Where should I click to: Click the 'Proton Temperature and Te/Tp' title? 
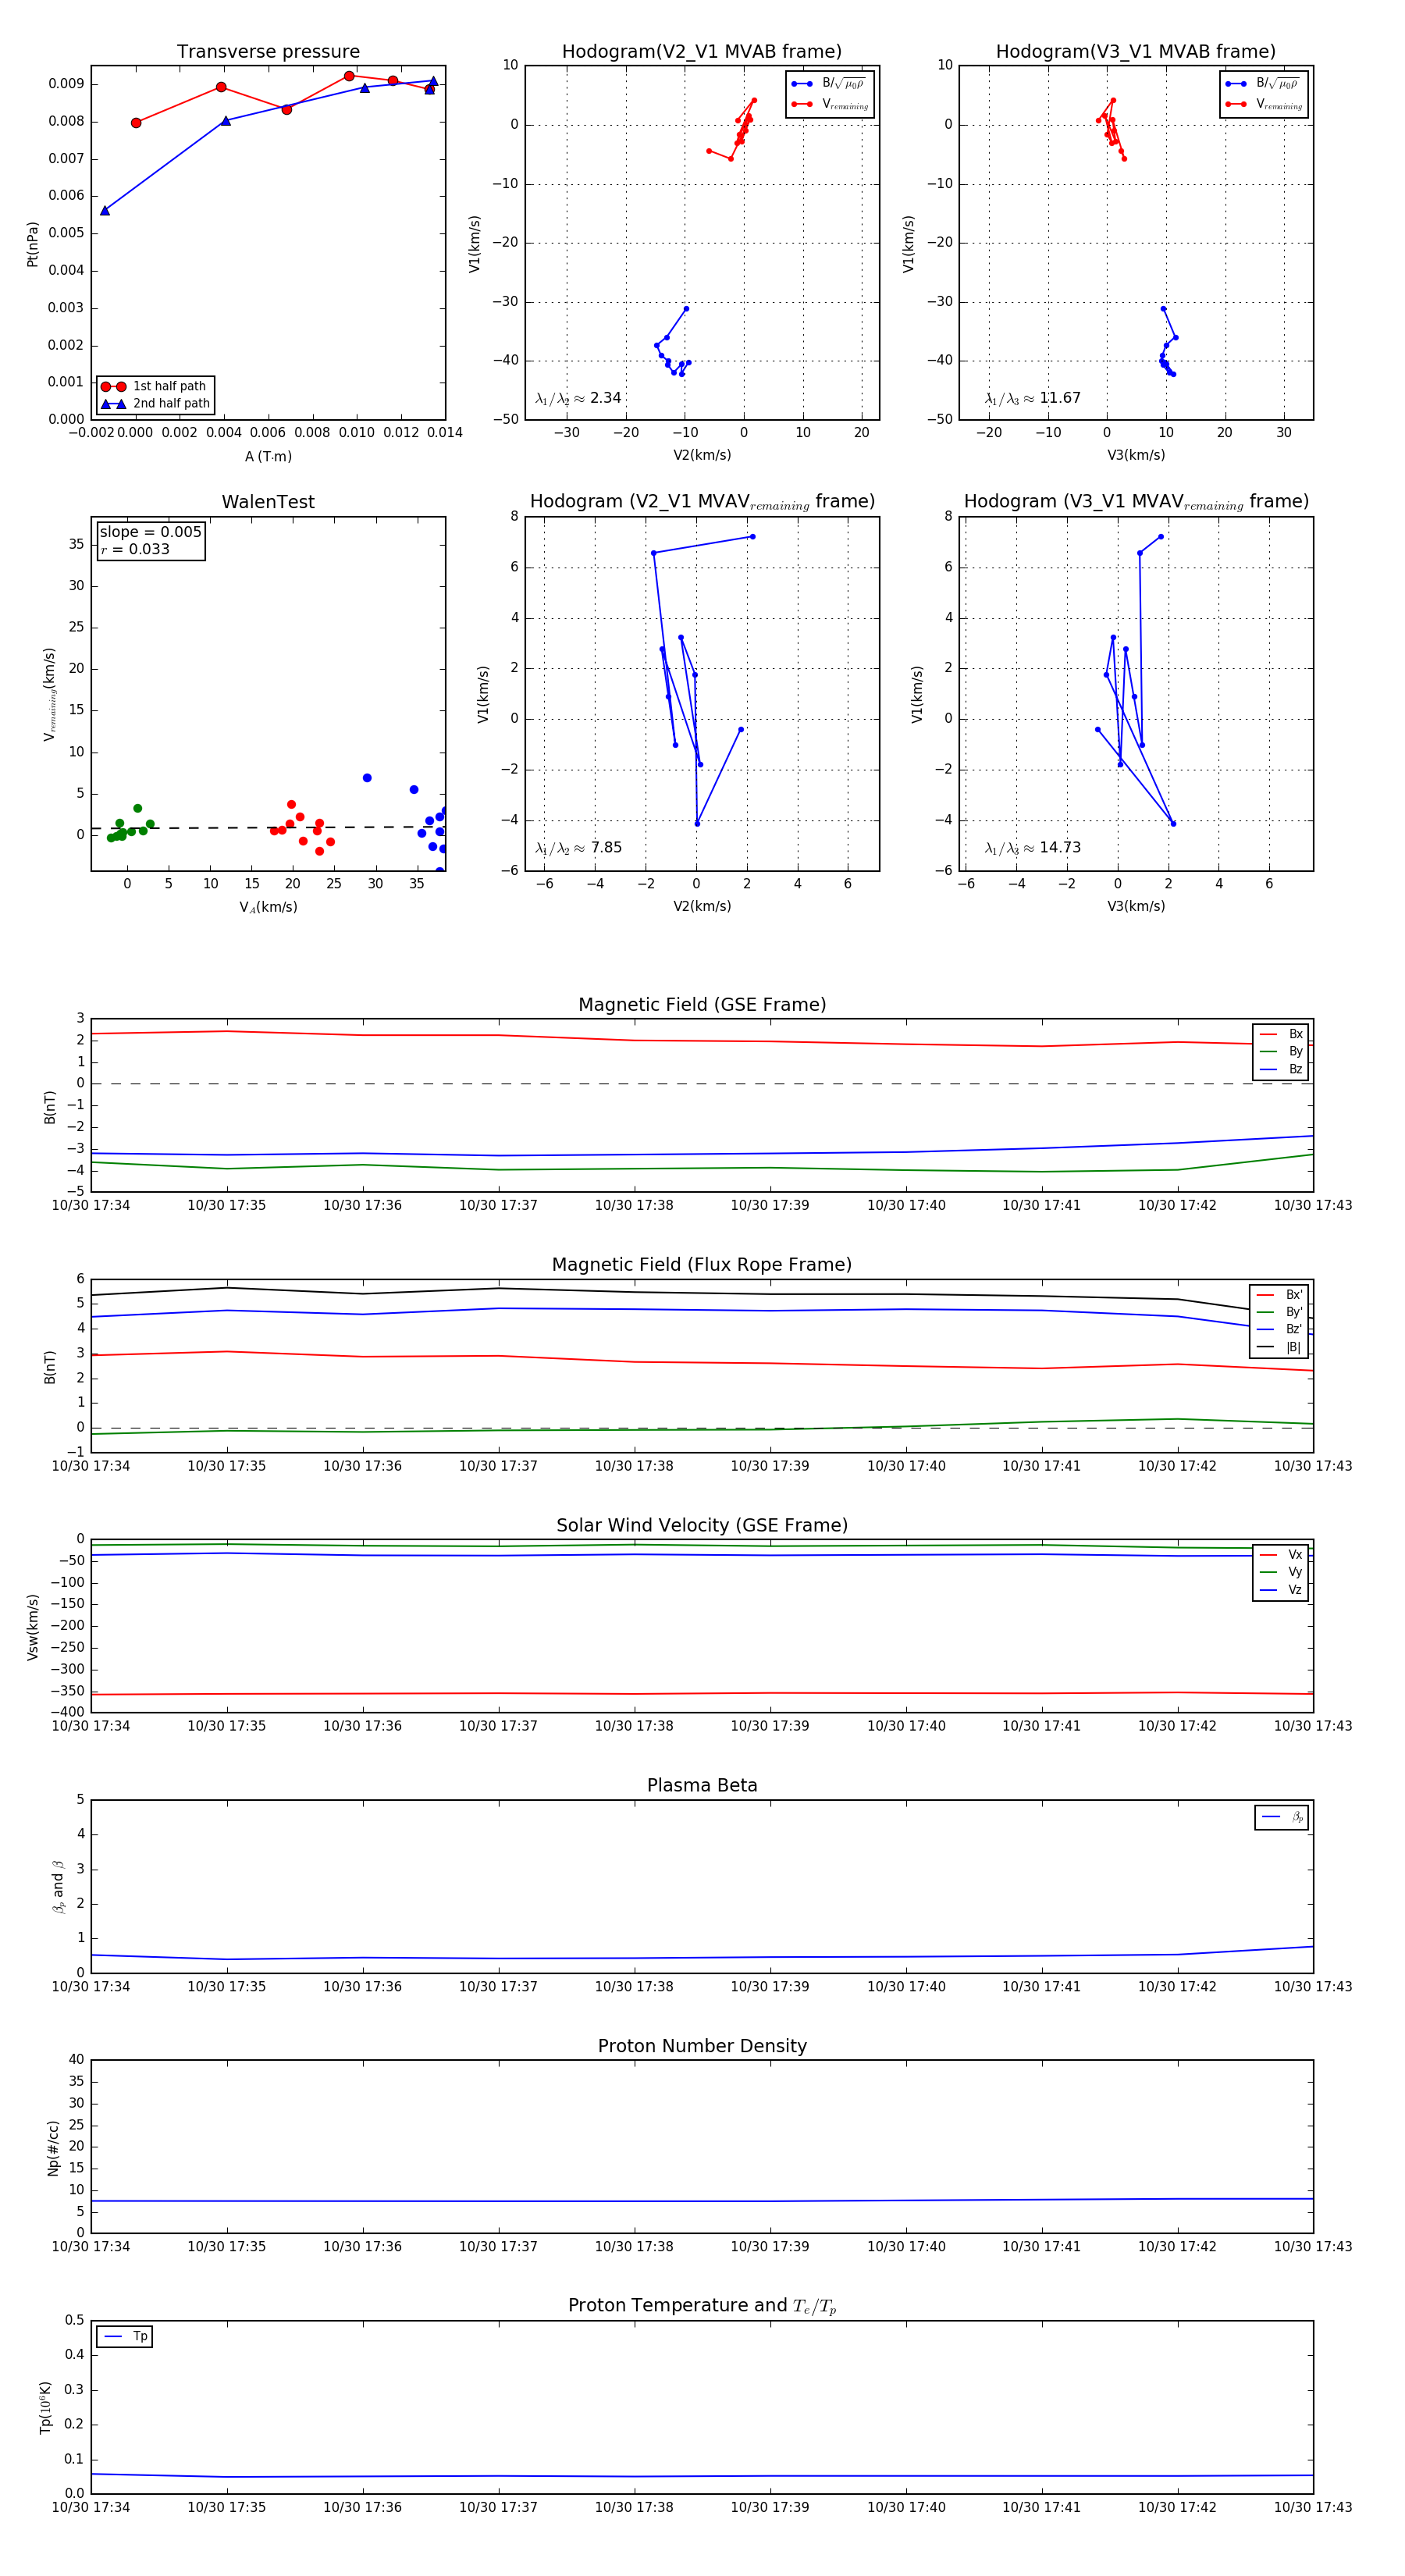(x=702, y=2306)
